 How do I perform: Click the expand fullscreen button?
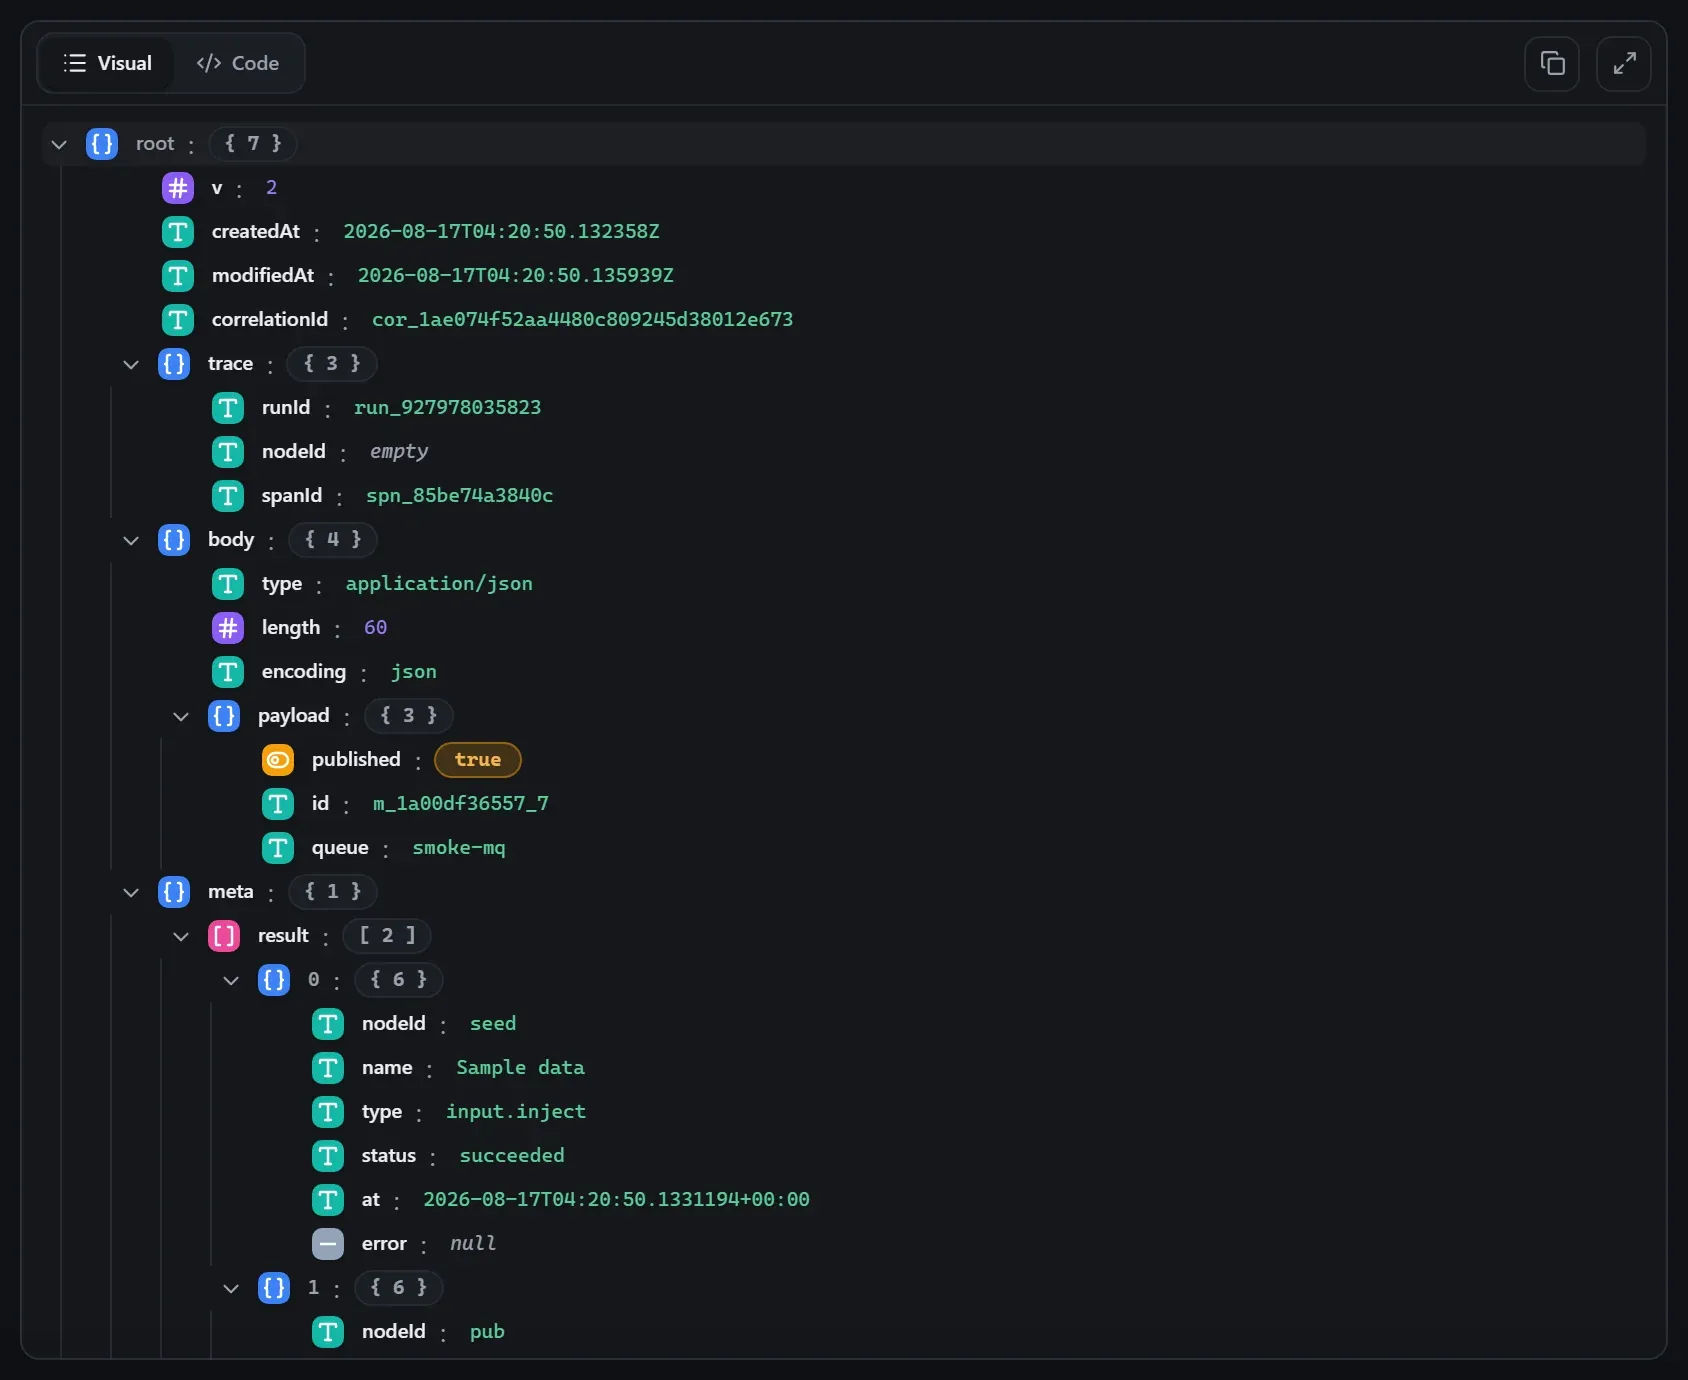(x=1624, y=64)
